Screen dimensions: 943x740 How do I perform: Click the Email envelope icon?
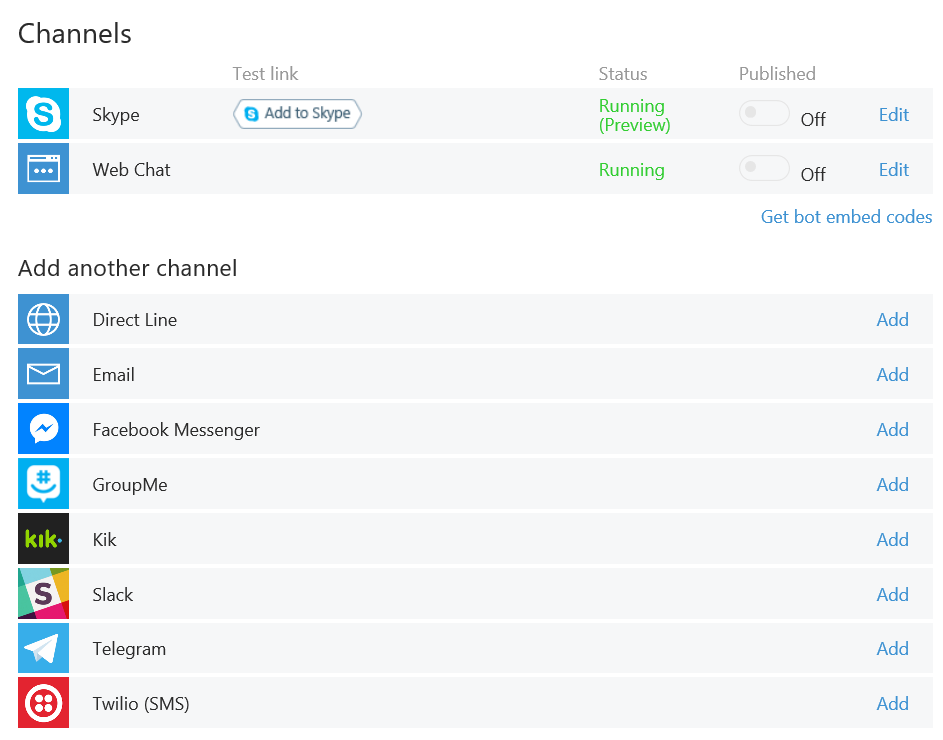click(x=43, y=374)
